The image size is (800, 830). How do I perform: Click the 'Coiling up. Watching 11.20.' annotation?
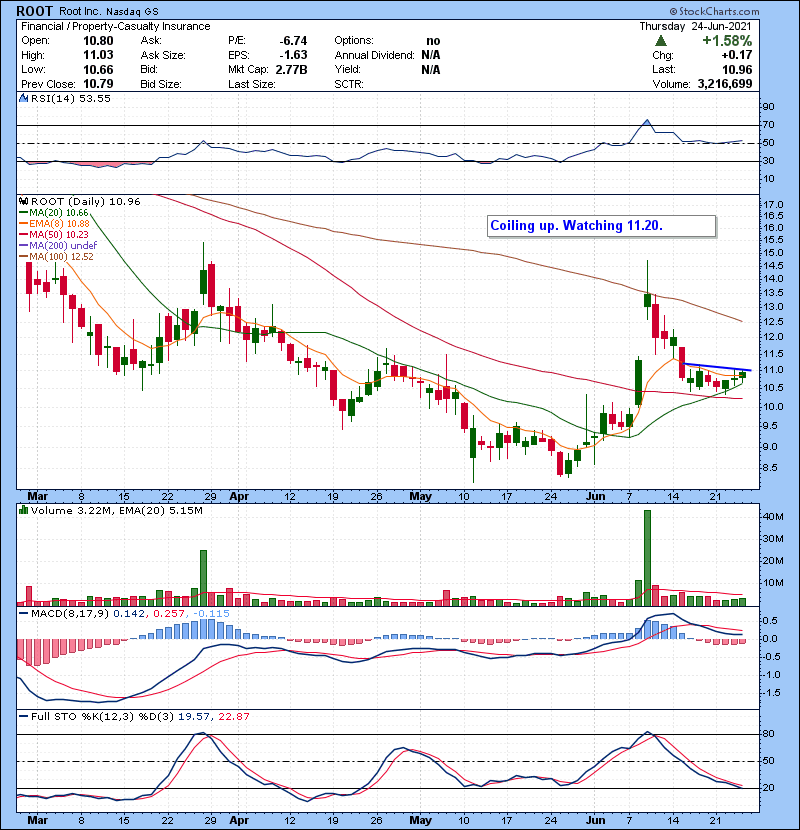pyautogui.click(x=602, y=226)
